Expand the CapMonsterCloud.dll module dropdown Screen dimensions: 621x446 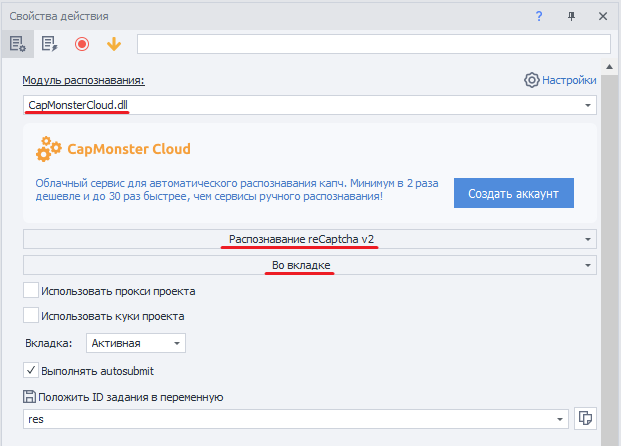586,105
